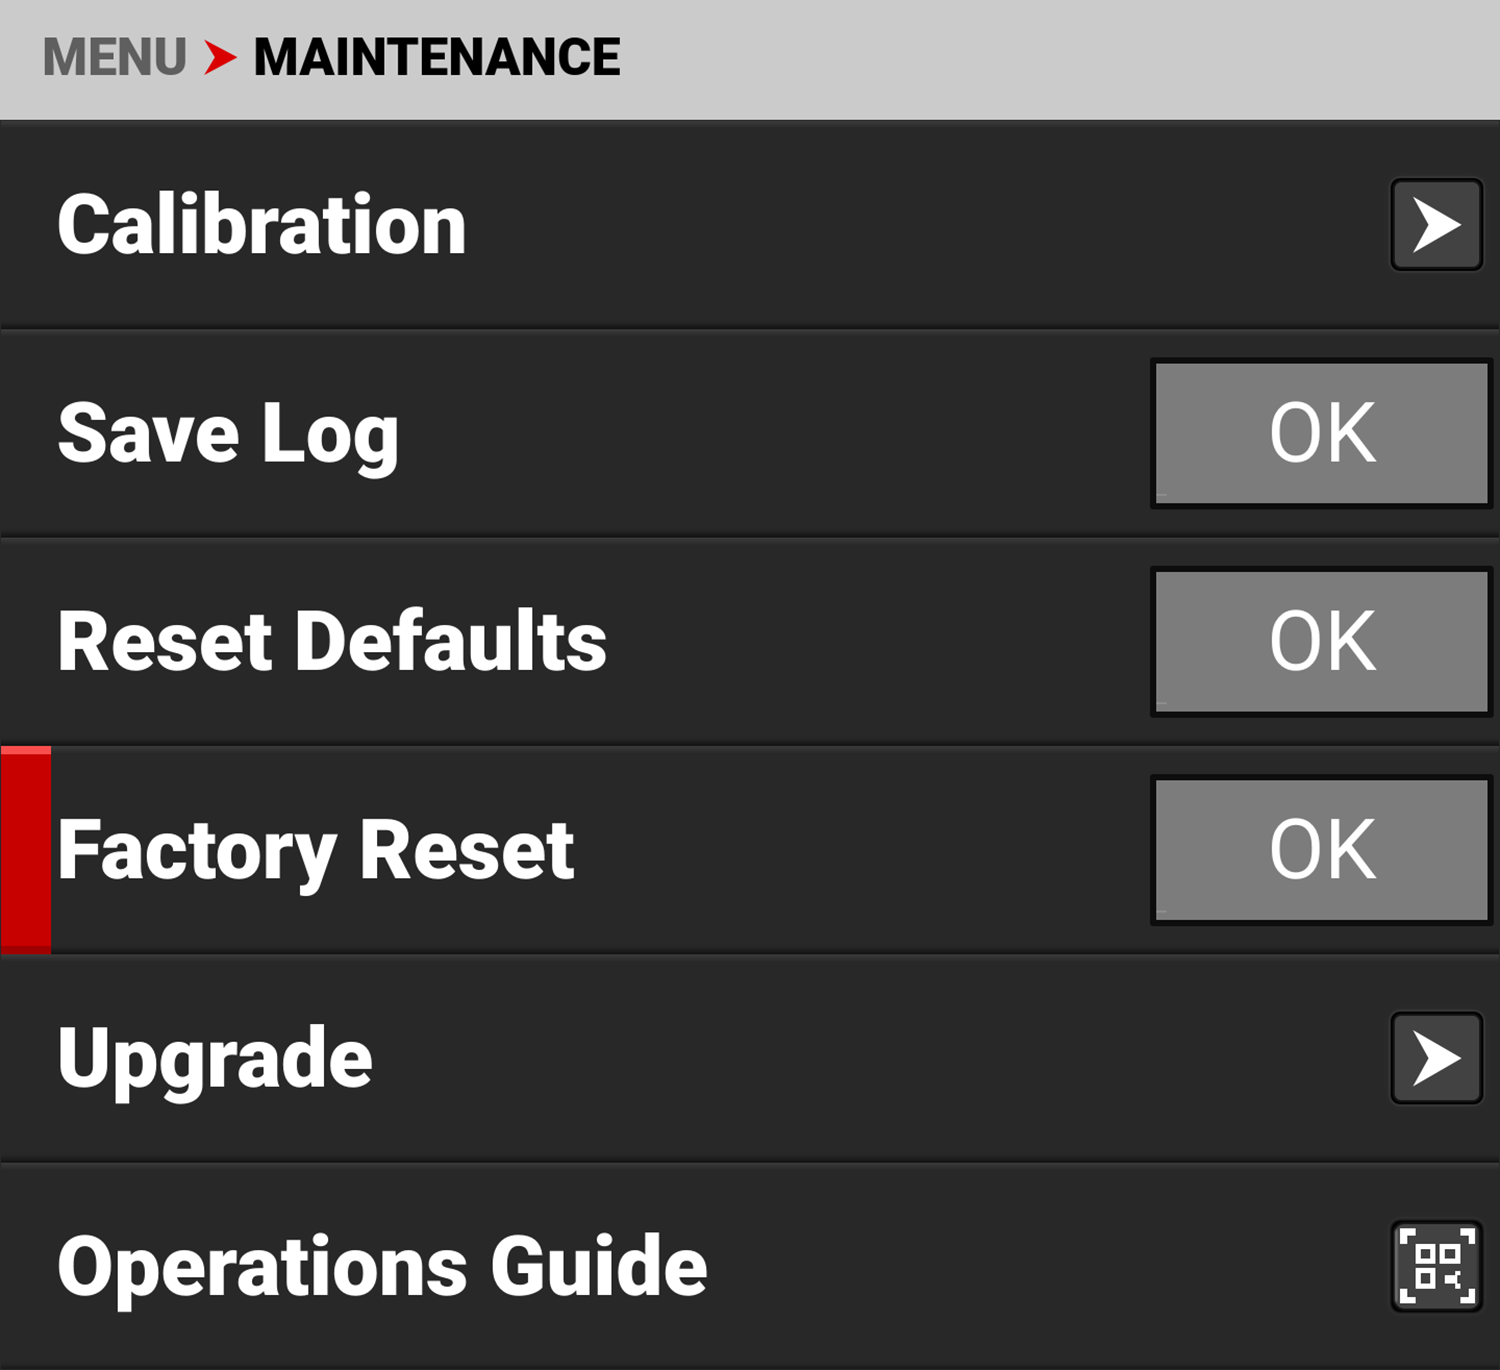
Task: Click empty area of Operations Guide row
Action: tap(1050, 1266)
